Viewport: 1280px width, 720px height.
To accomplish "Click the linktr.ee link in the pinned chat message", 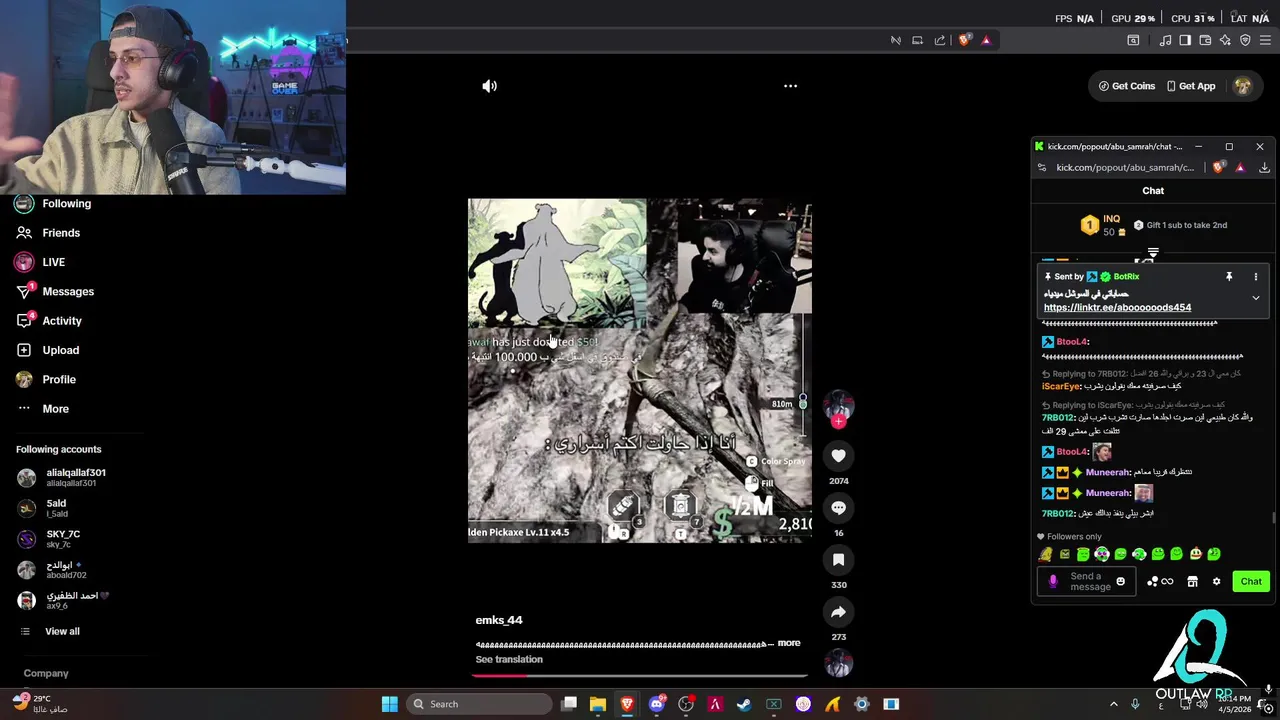I will point(1117,308).
